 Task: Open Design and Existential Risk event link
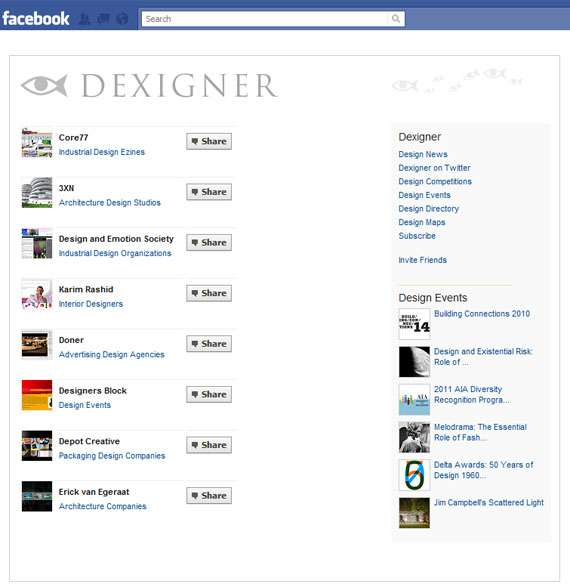[x=483, y=357]
